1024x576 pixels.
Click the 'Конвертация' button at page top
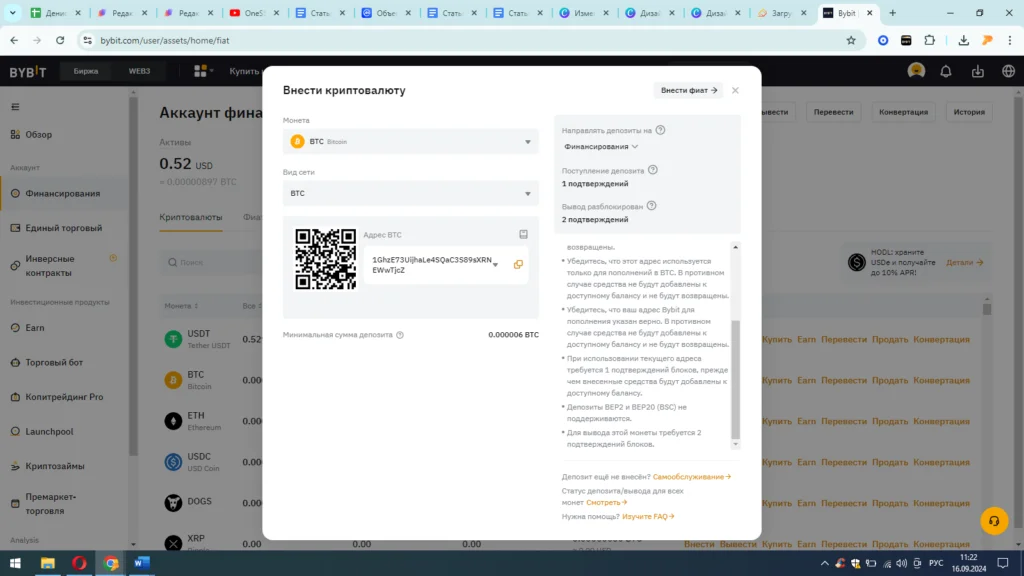pyautogui.click(x=903, y=112)
